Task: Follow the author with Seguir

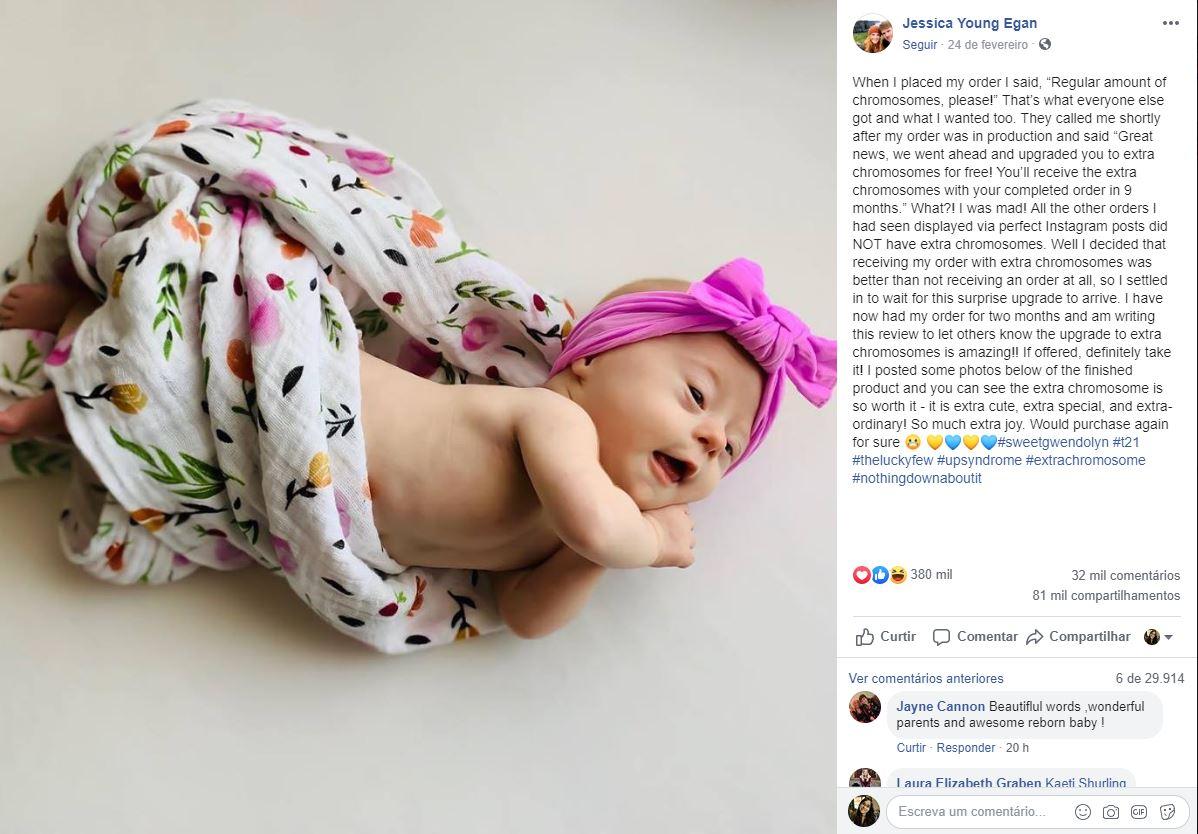Action: click(919, 44)
